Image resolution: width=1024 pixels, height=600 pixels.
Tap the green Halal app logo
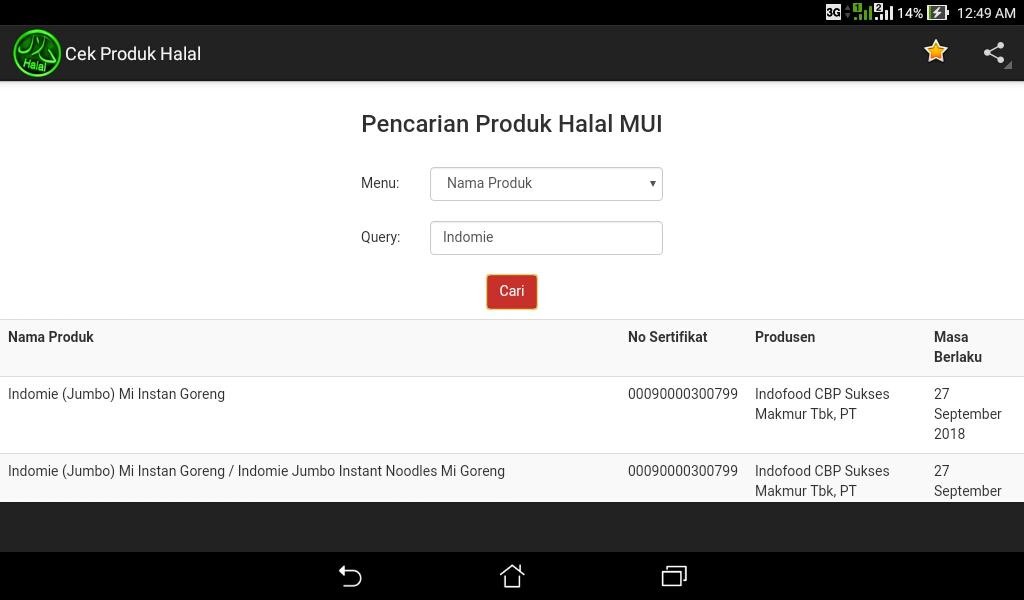[37, 53]
